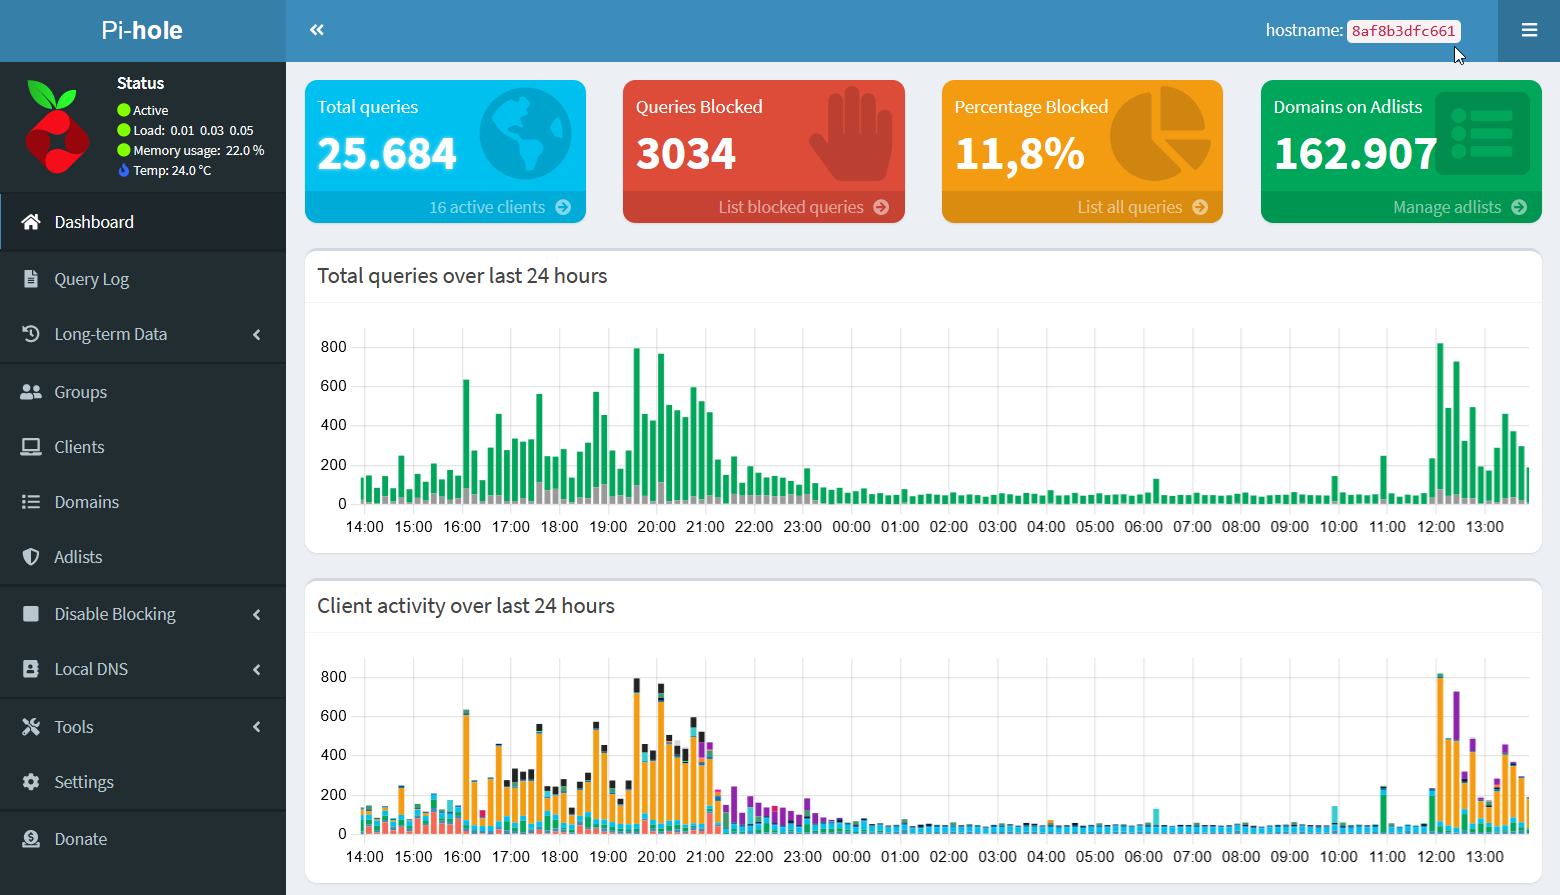Click arrow icon beside Manage adlists
The height and width of the screenshot is (895, 1560).
[1519, 207]
